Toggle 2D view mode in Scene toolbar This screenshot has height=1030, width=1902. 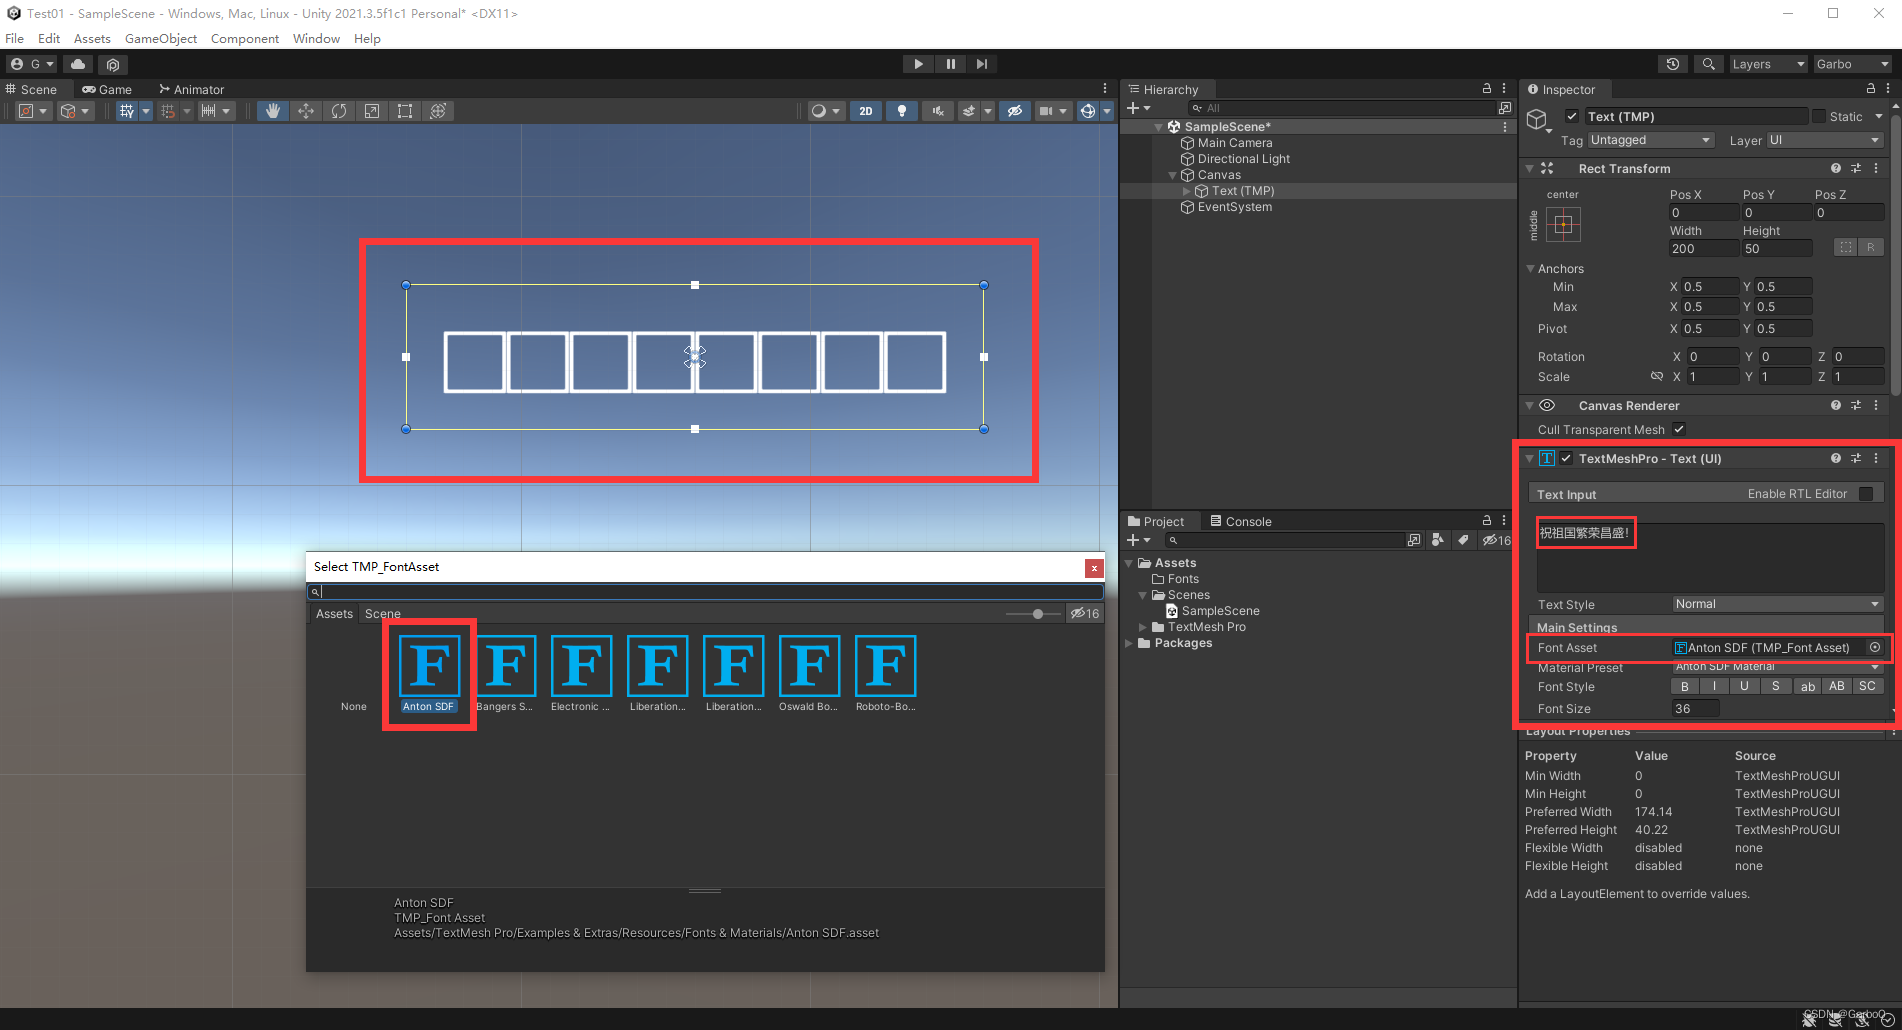(x=865, y=110)
